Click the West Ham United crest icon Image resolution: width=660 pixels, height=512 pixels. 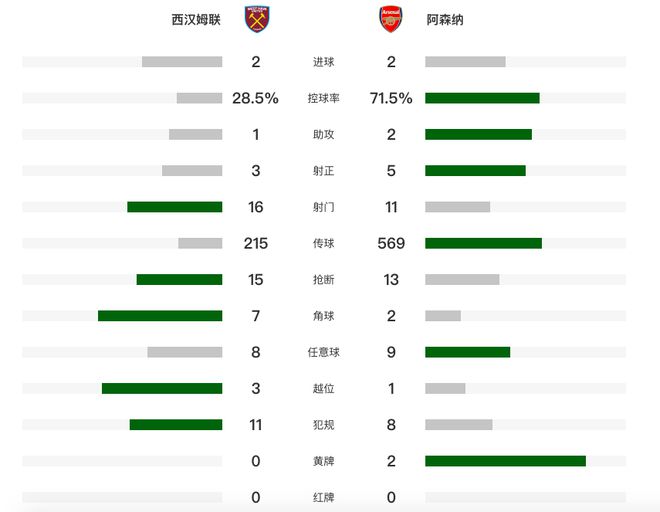[x=256, y=20]
